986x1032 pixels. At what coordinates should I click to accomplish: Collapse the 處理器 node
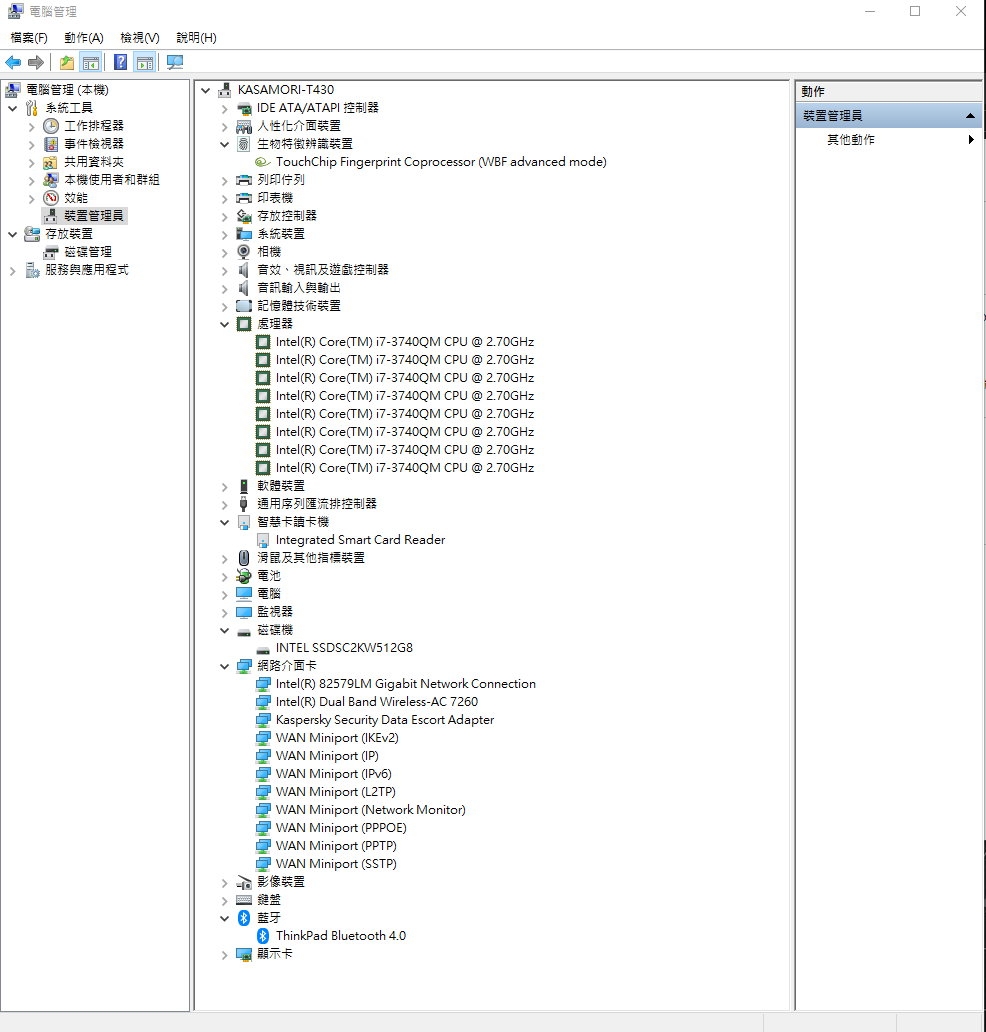point(224,324)
